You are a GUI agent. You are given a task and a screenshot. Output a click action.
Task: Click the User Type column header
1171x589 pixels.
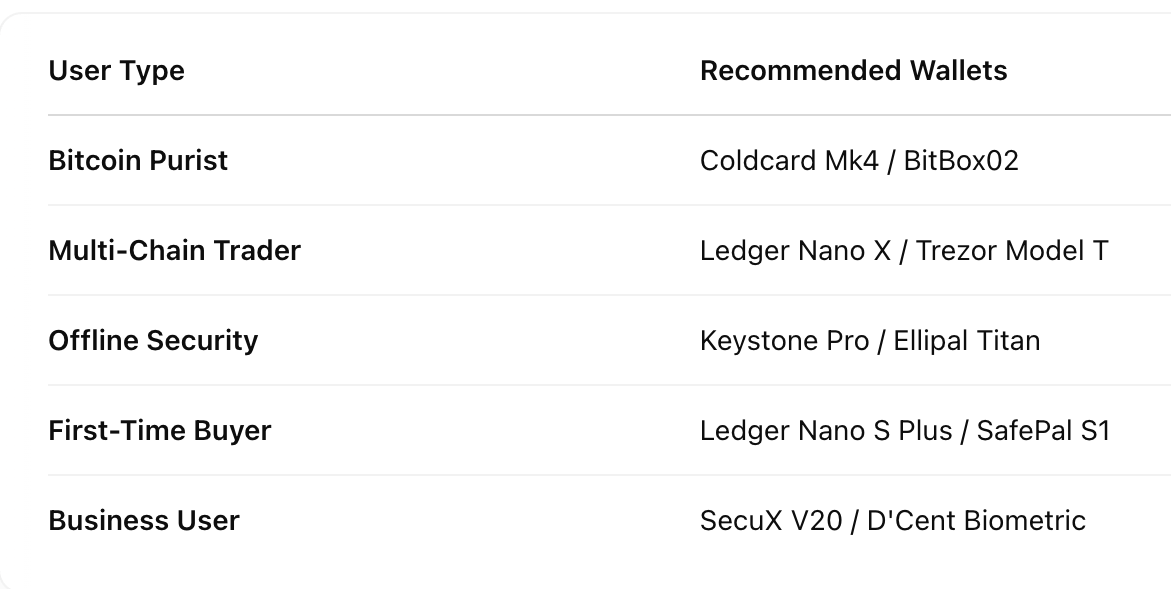[x=116, y=71]
